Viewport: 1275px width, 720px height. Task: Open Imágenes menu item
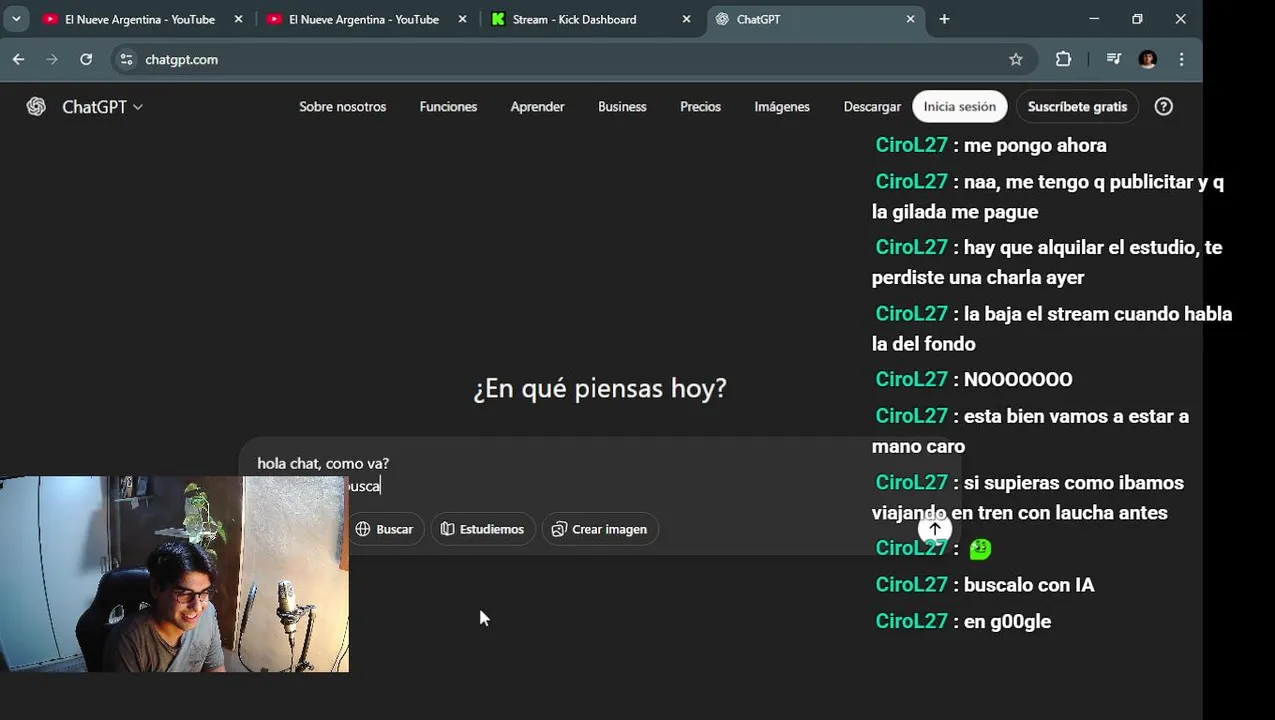(x=782, y=106)
